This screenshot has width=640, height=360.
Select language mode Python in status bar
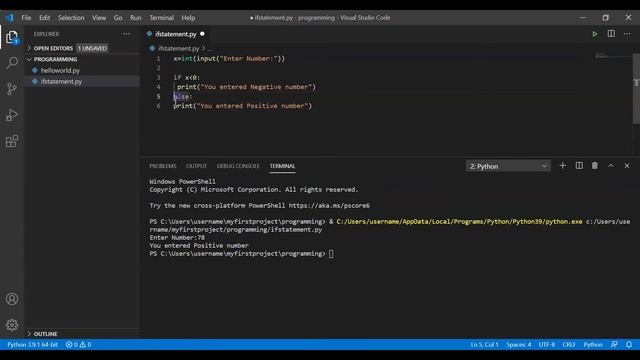tap(593, 344)
